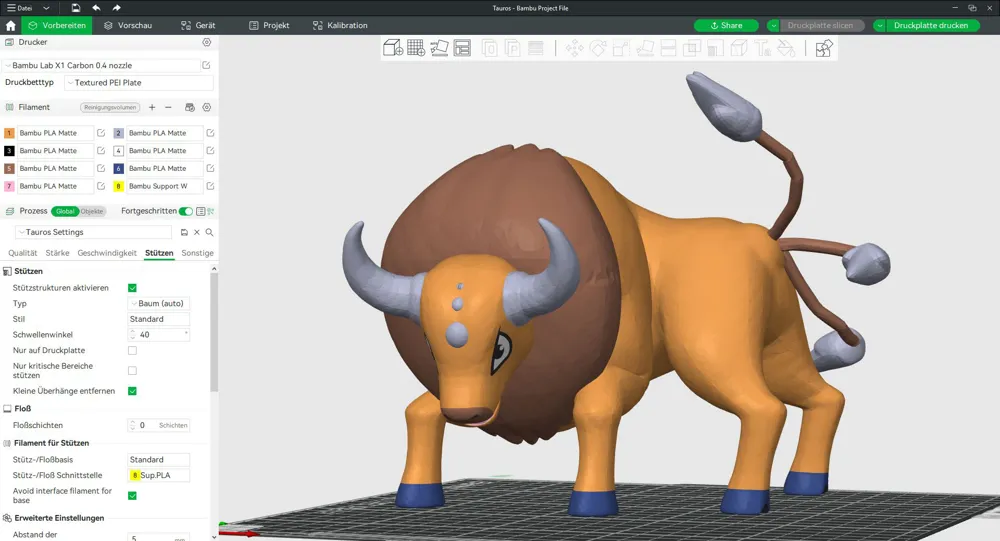The width and height of the screenshot is (1000, 541).
Task: Select the Lay on face tool
Action: pos(645,48)
